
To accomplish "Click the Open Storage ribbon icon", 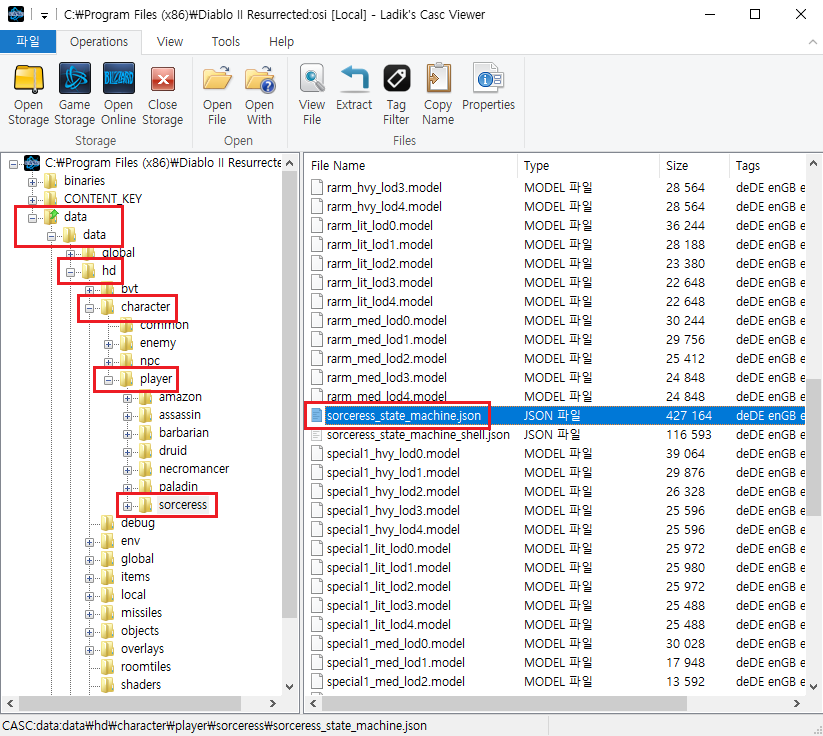I will coord(28,79).
